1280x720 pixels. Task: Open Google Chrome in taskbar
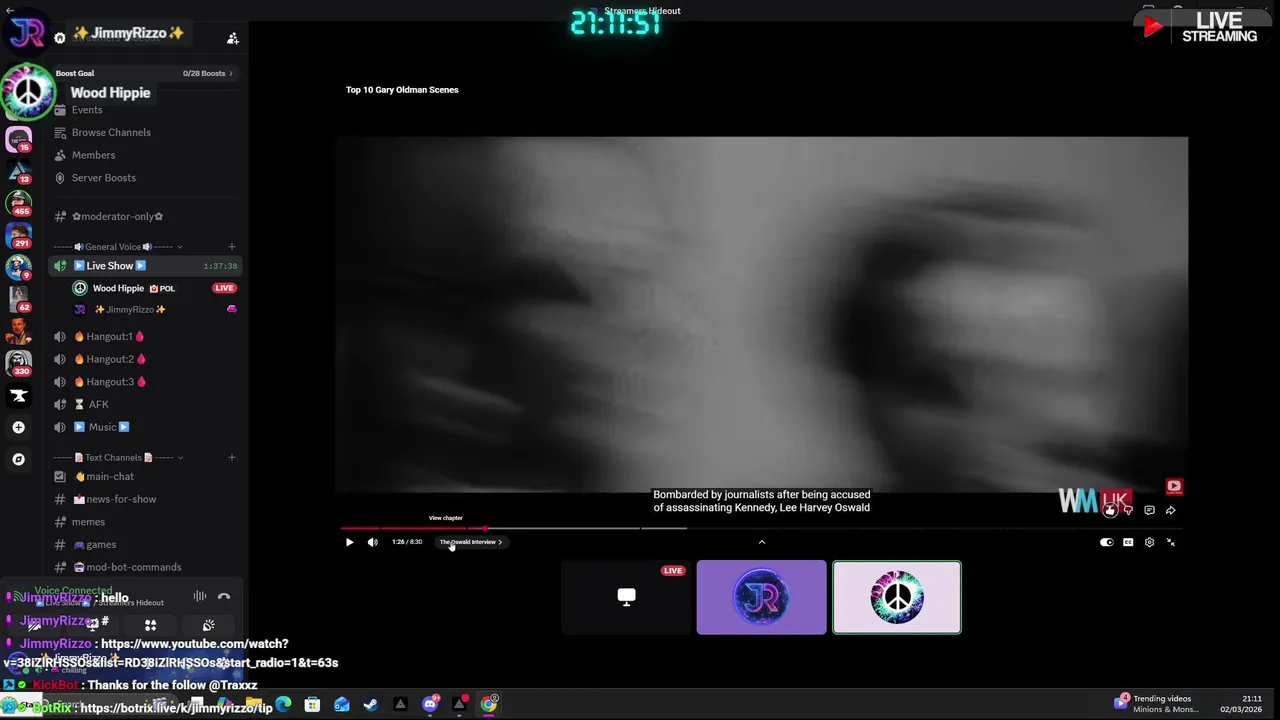tap(488, 704)
